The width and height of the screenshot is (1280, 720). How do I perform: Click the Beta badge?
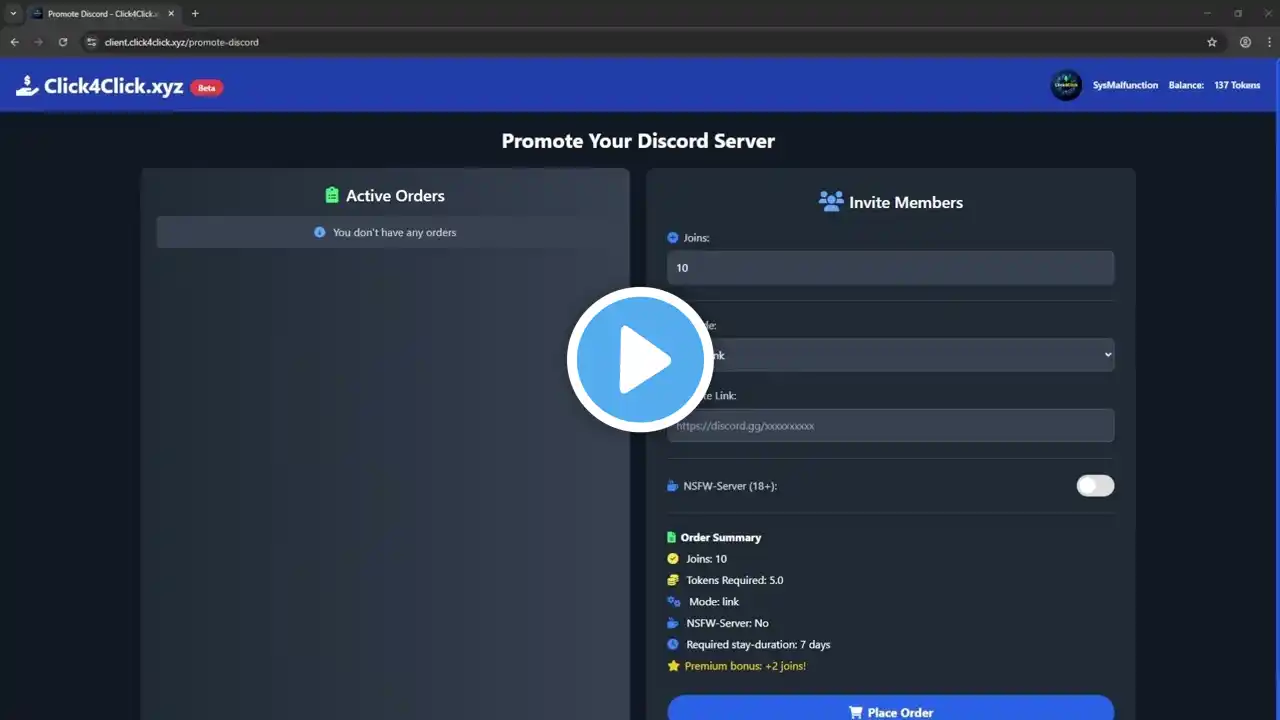[x=206, y=87]
